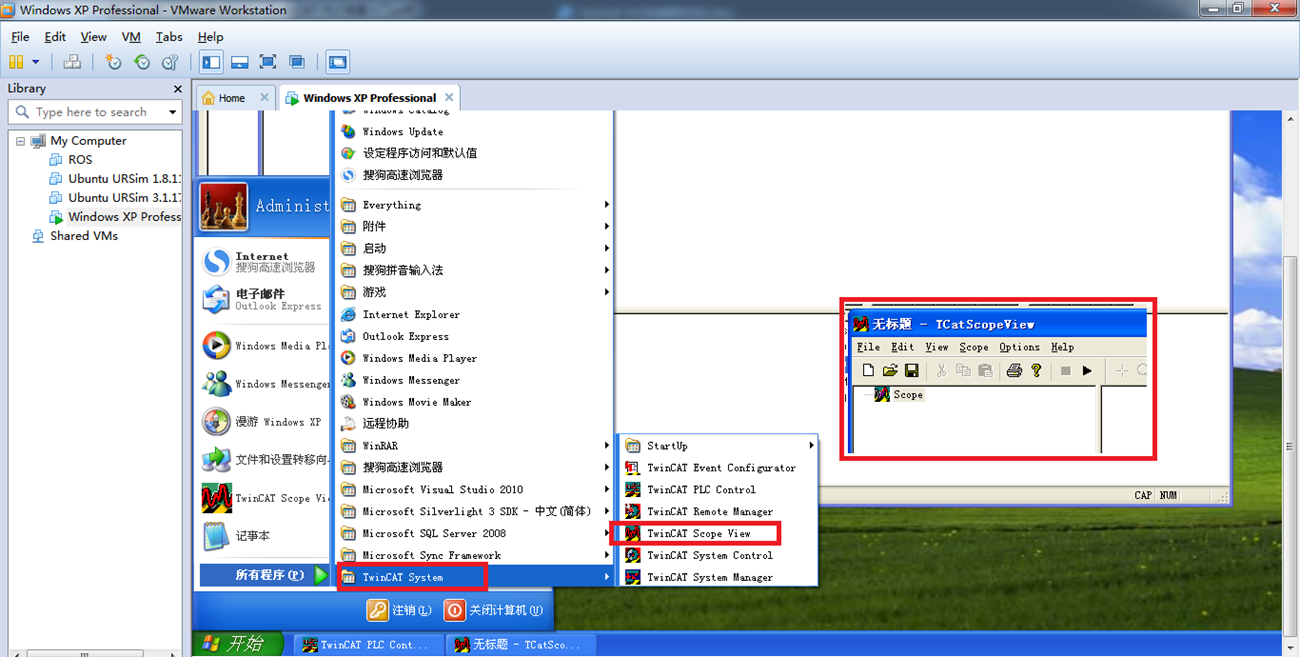Open the power options dropdown arrow
This screenshot has height=657, width=1300.
click(36, 62)
